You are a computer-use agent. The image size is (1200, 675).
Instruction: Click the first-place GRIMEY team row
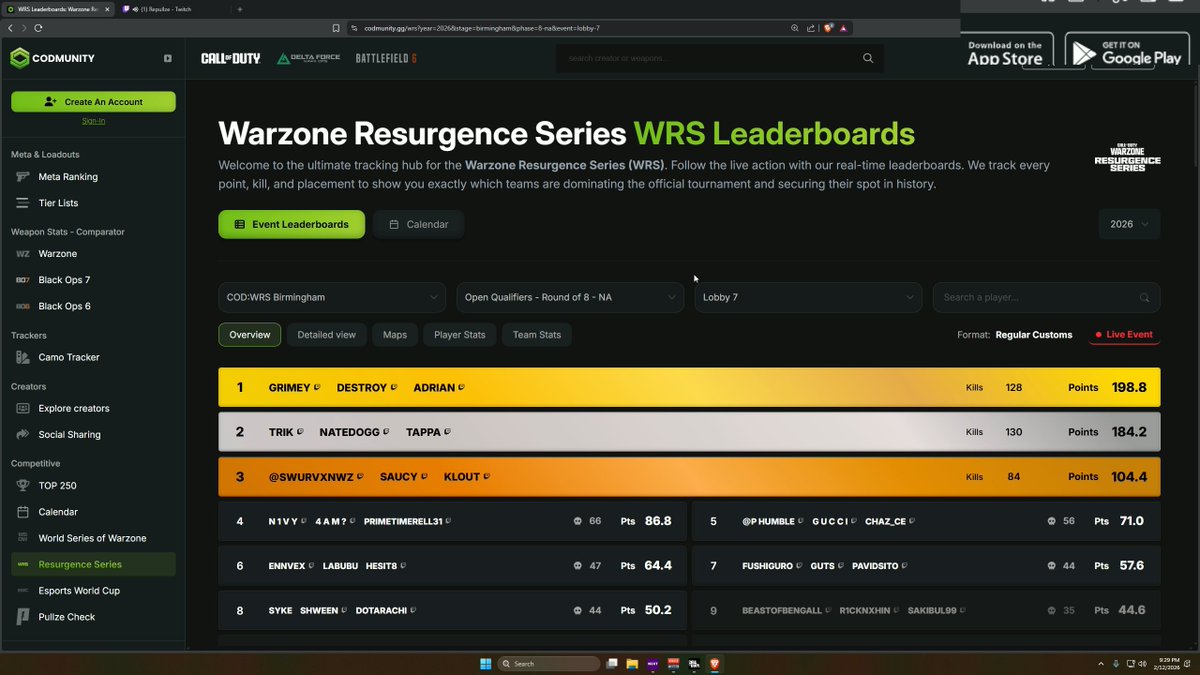click(690, 387)
